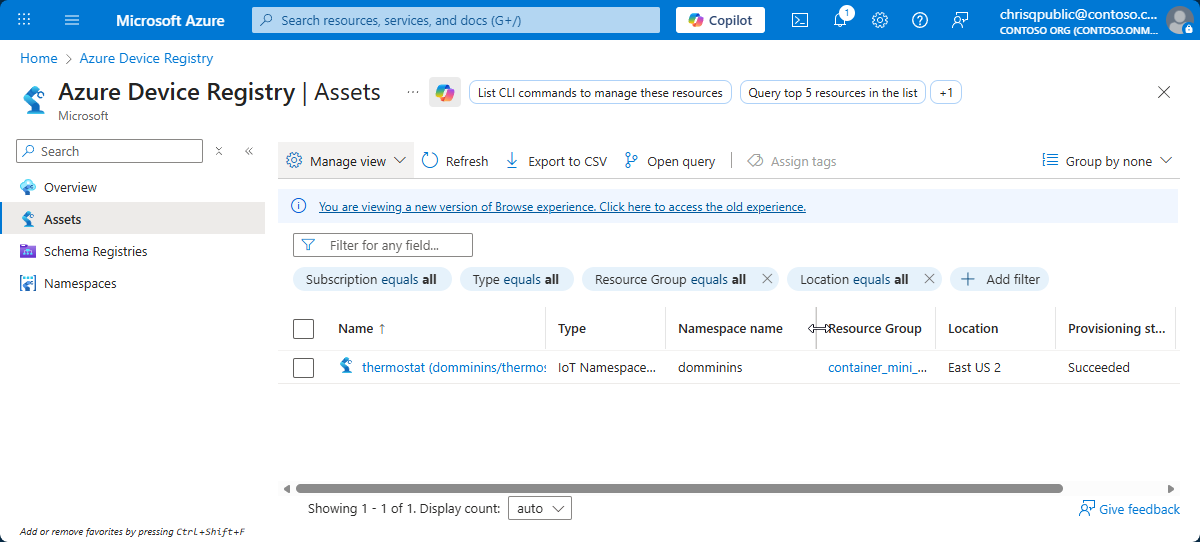Open the Manage view dropdown
The width and height of the screenshot is (1200, 542).
click(x=346, y=161)
